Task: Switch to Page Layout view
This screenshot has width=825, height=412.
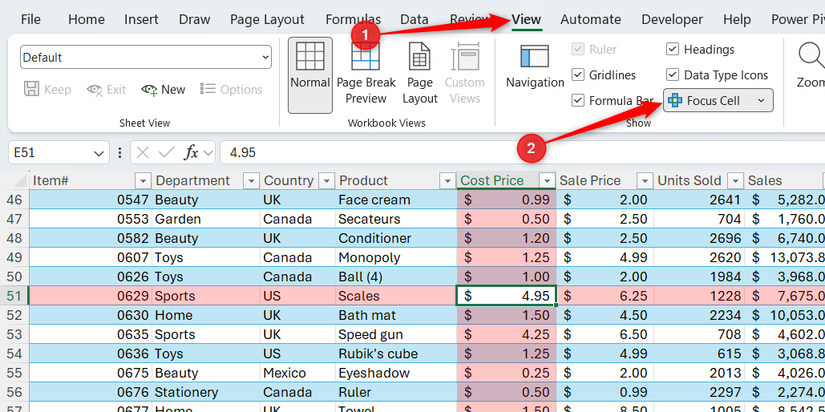Action: (420, 74)
